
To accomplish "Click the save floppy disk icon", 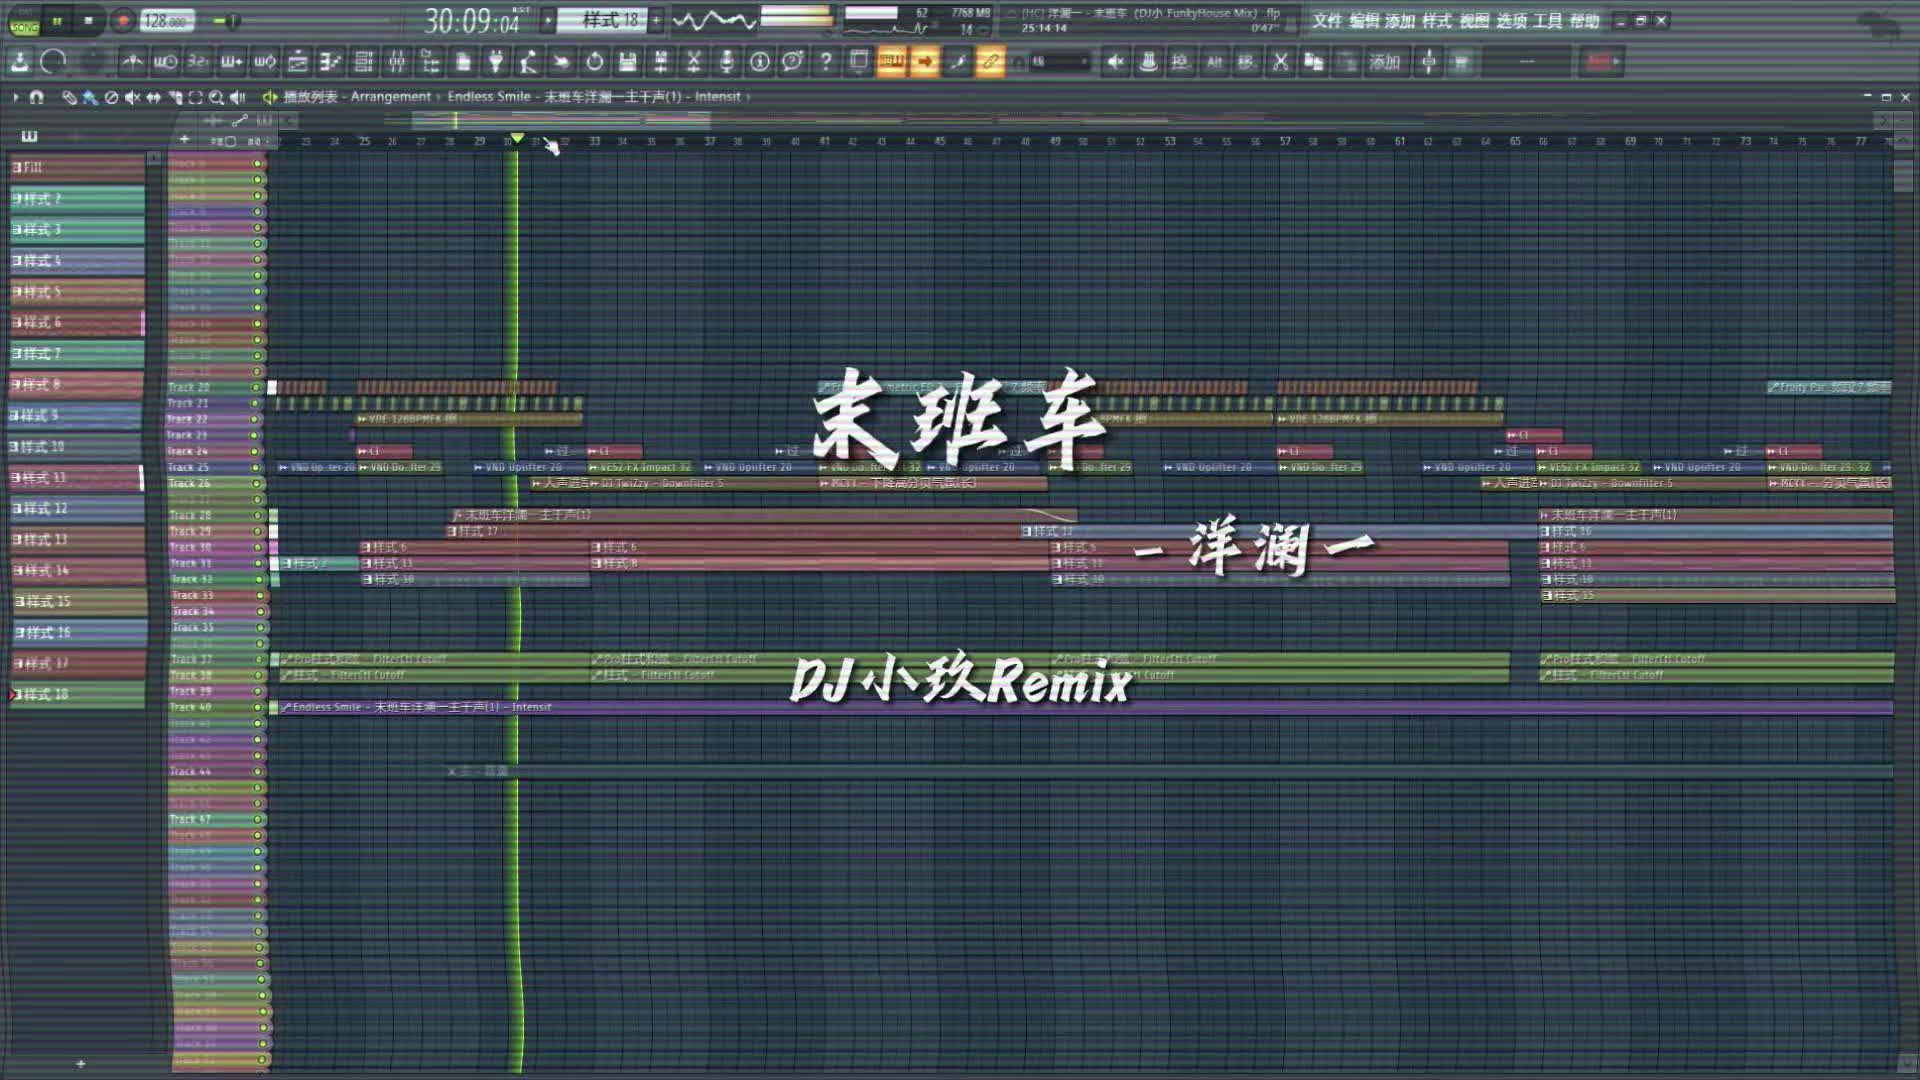I will pos(627,62).
